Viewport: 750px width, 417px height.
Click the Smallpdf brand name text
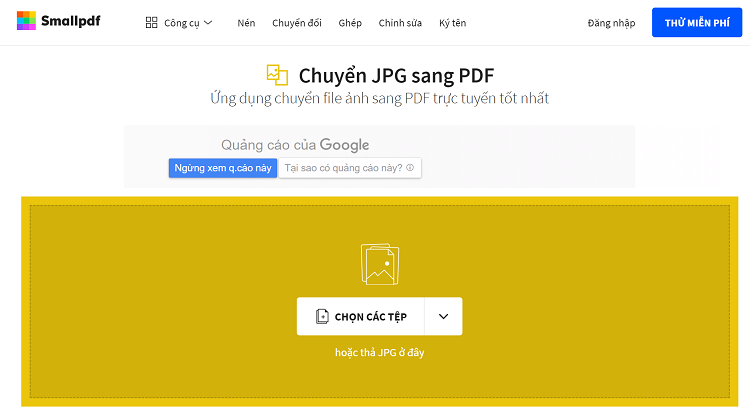71,21
